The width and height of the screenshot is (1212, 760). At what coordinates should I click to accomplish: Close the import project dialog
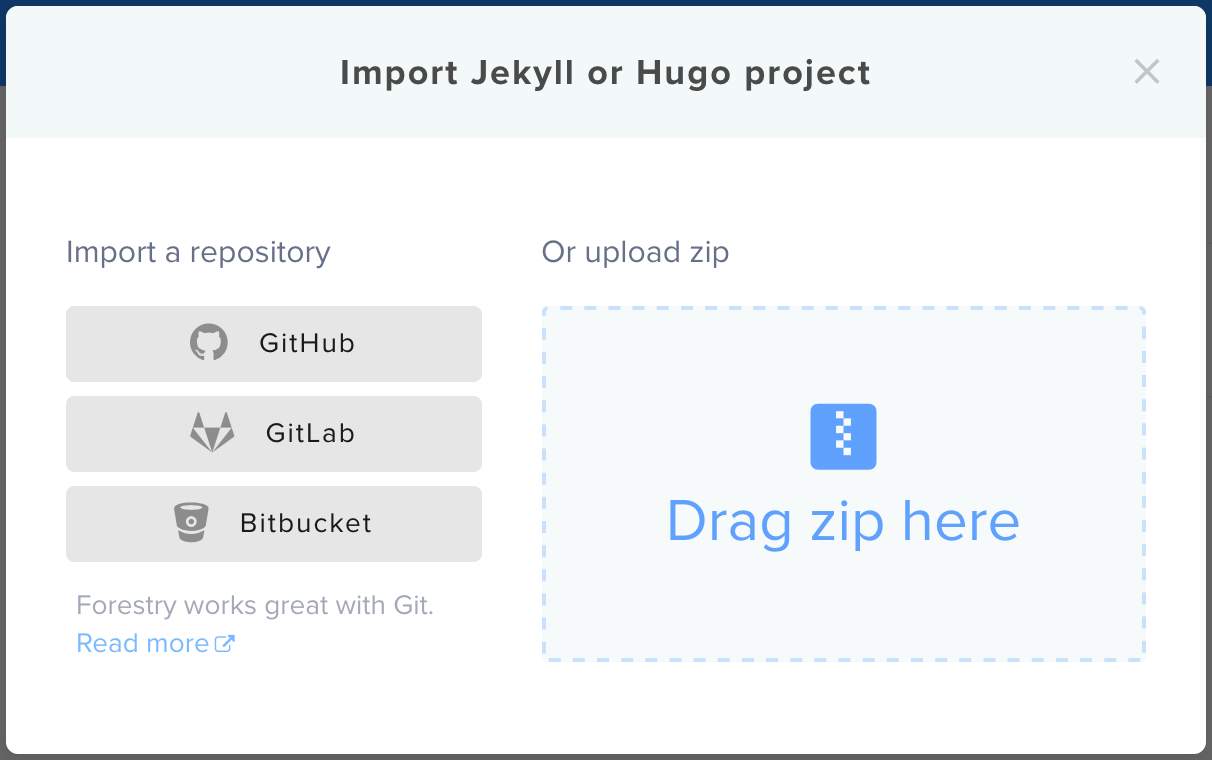[x=1146, y=72]
